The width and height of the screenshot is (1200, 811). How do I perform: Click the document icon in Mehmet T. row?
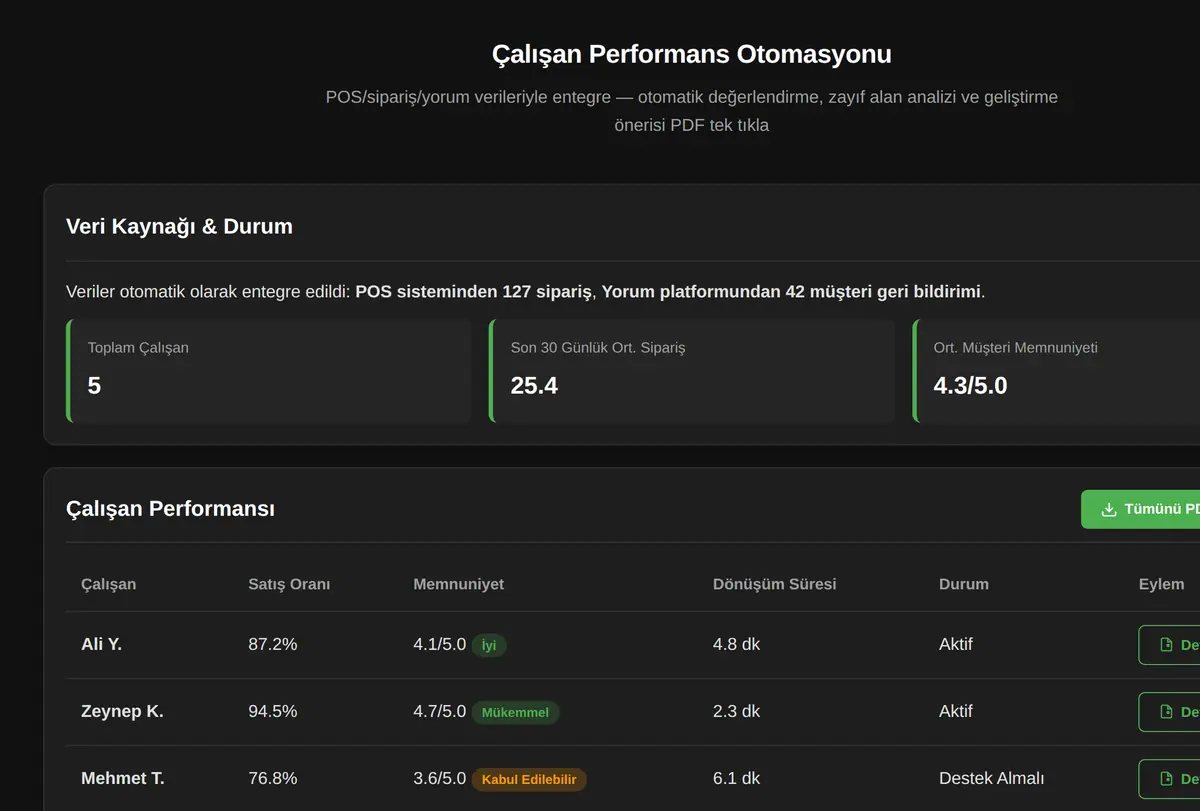click(x=1166, y=779)
